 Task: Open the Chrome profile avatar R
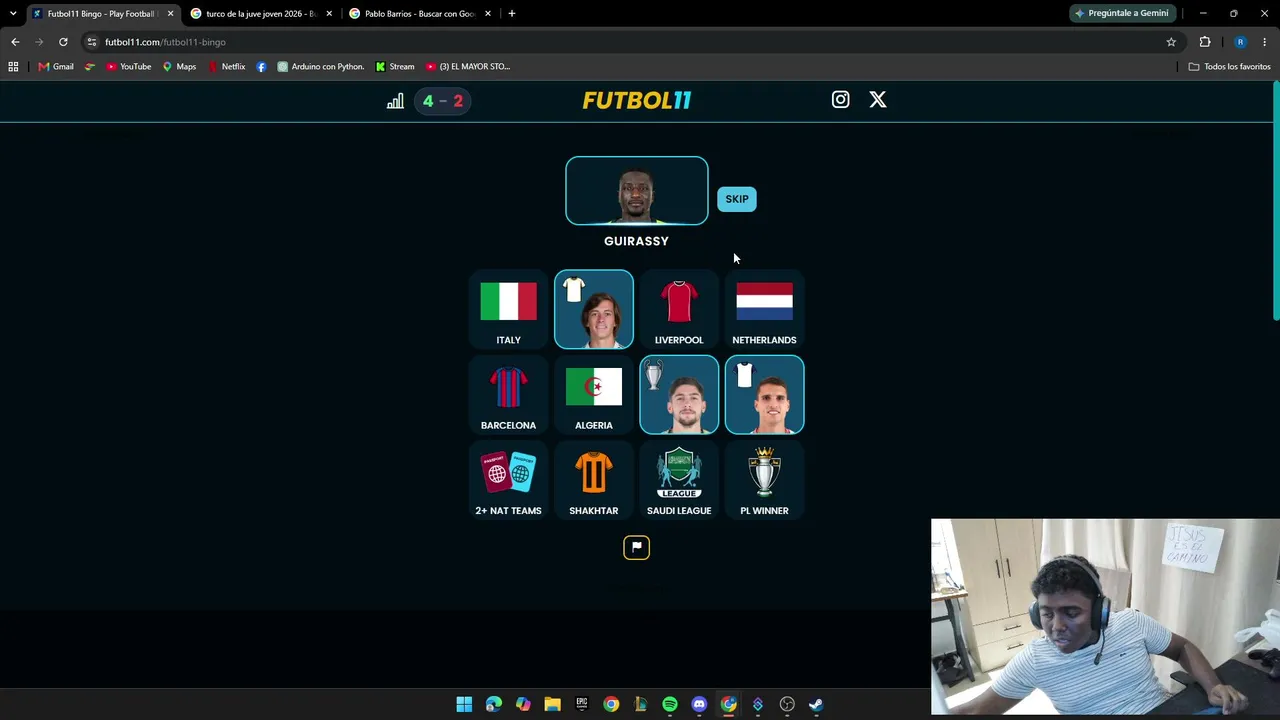(x=1240, y=42)
